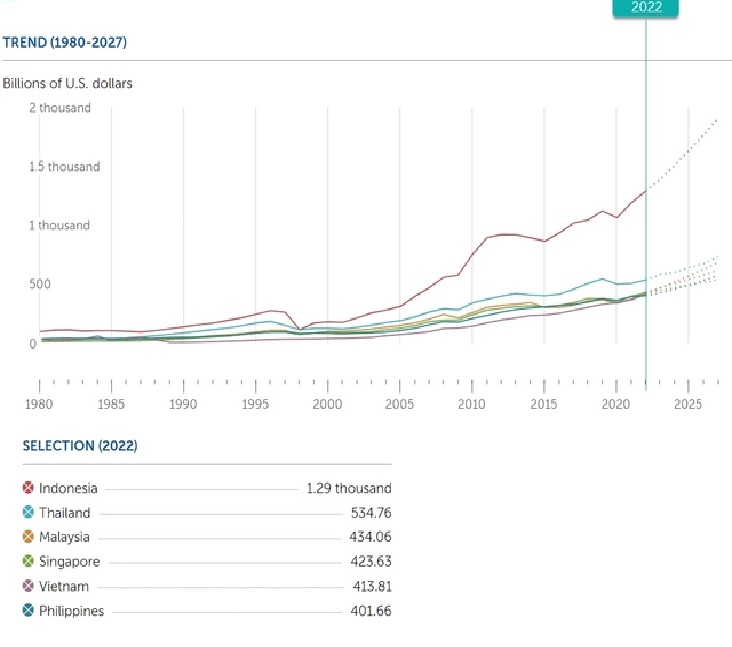Remove Vietnam using its purple X icon

29,586
